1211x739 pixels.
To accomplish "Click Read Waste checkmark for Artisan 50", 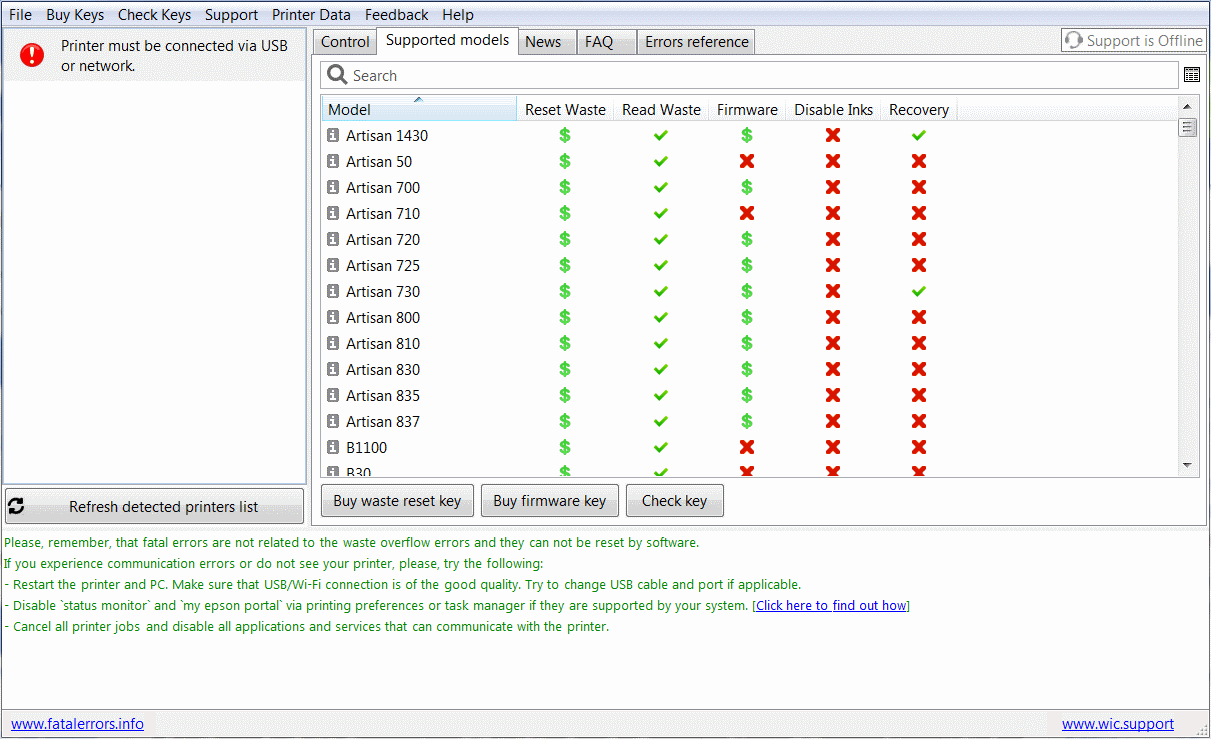I will [661, 161].
